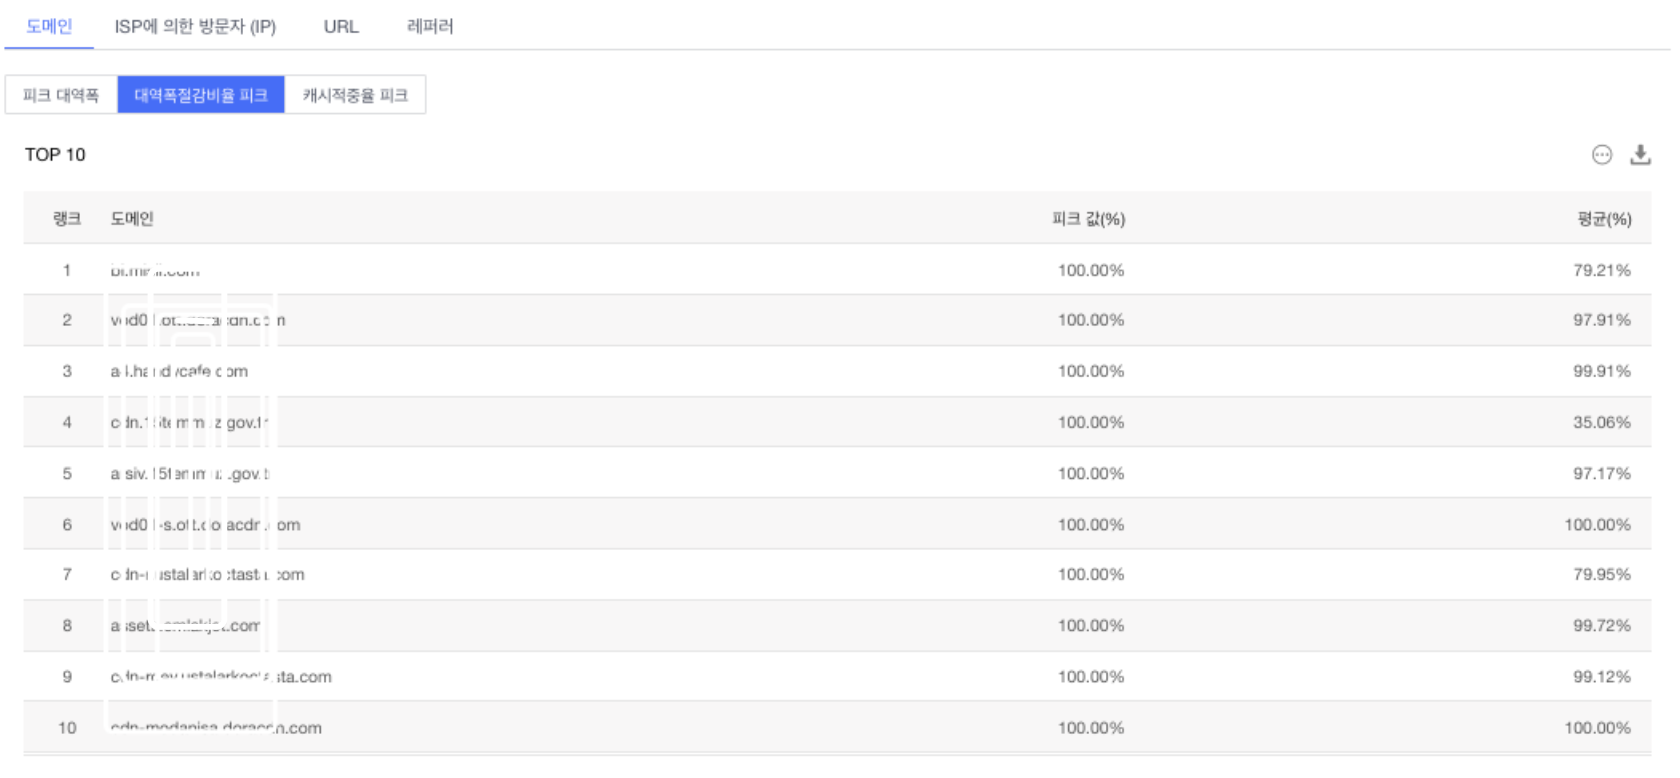Screen dimensions: 1680x778
Task: Select the rank 10 domain row link
Action: click(216, 728)
